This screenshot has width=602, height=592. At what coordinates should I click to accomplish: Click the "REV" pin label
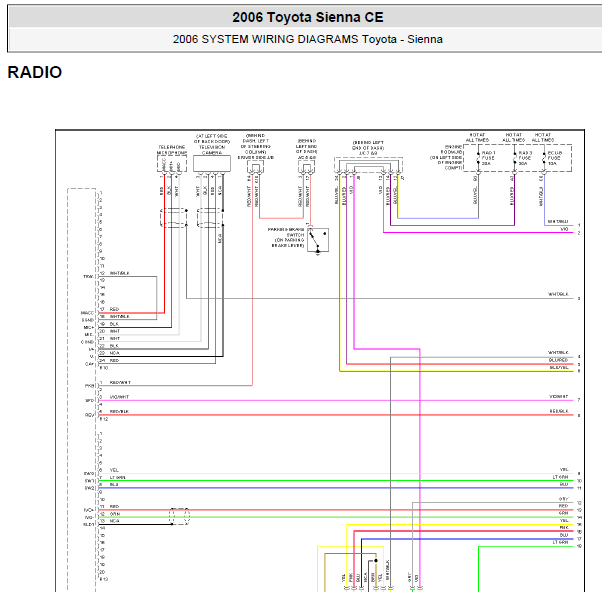tap(89, 415)
